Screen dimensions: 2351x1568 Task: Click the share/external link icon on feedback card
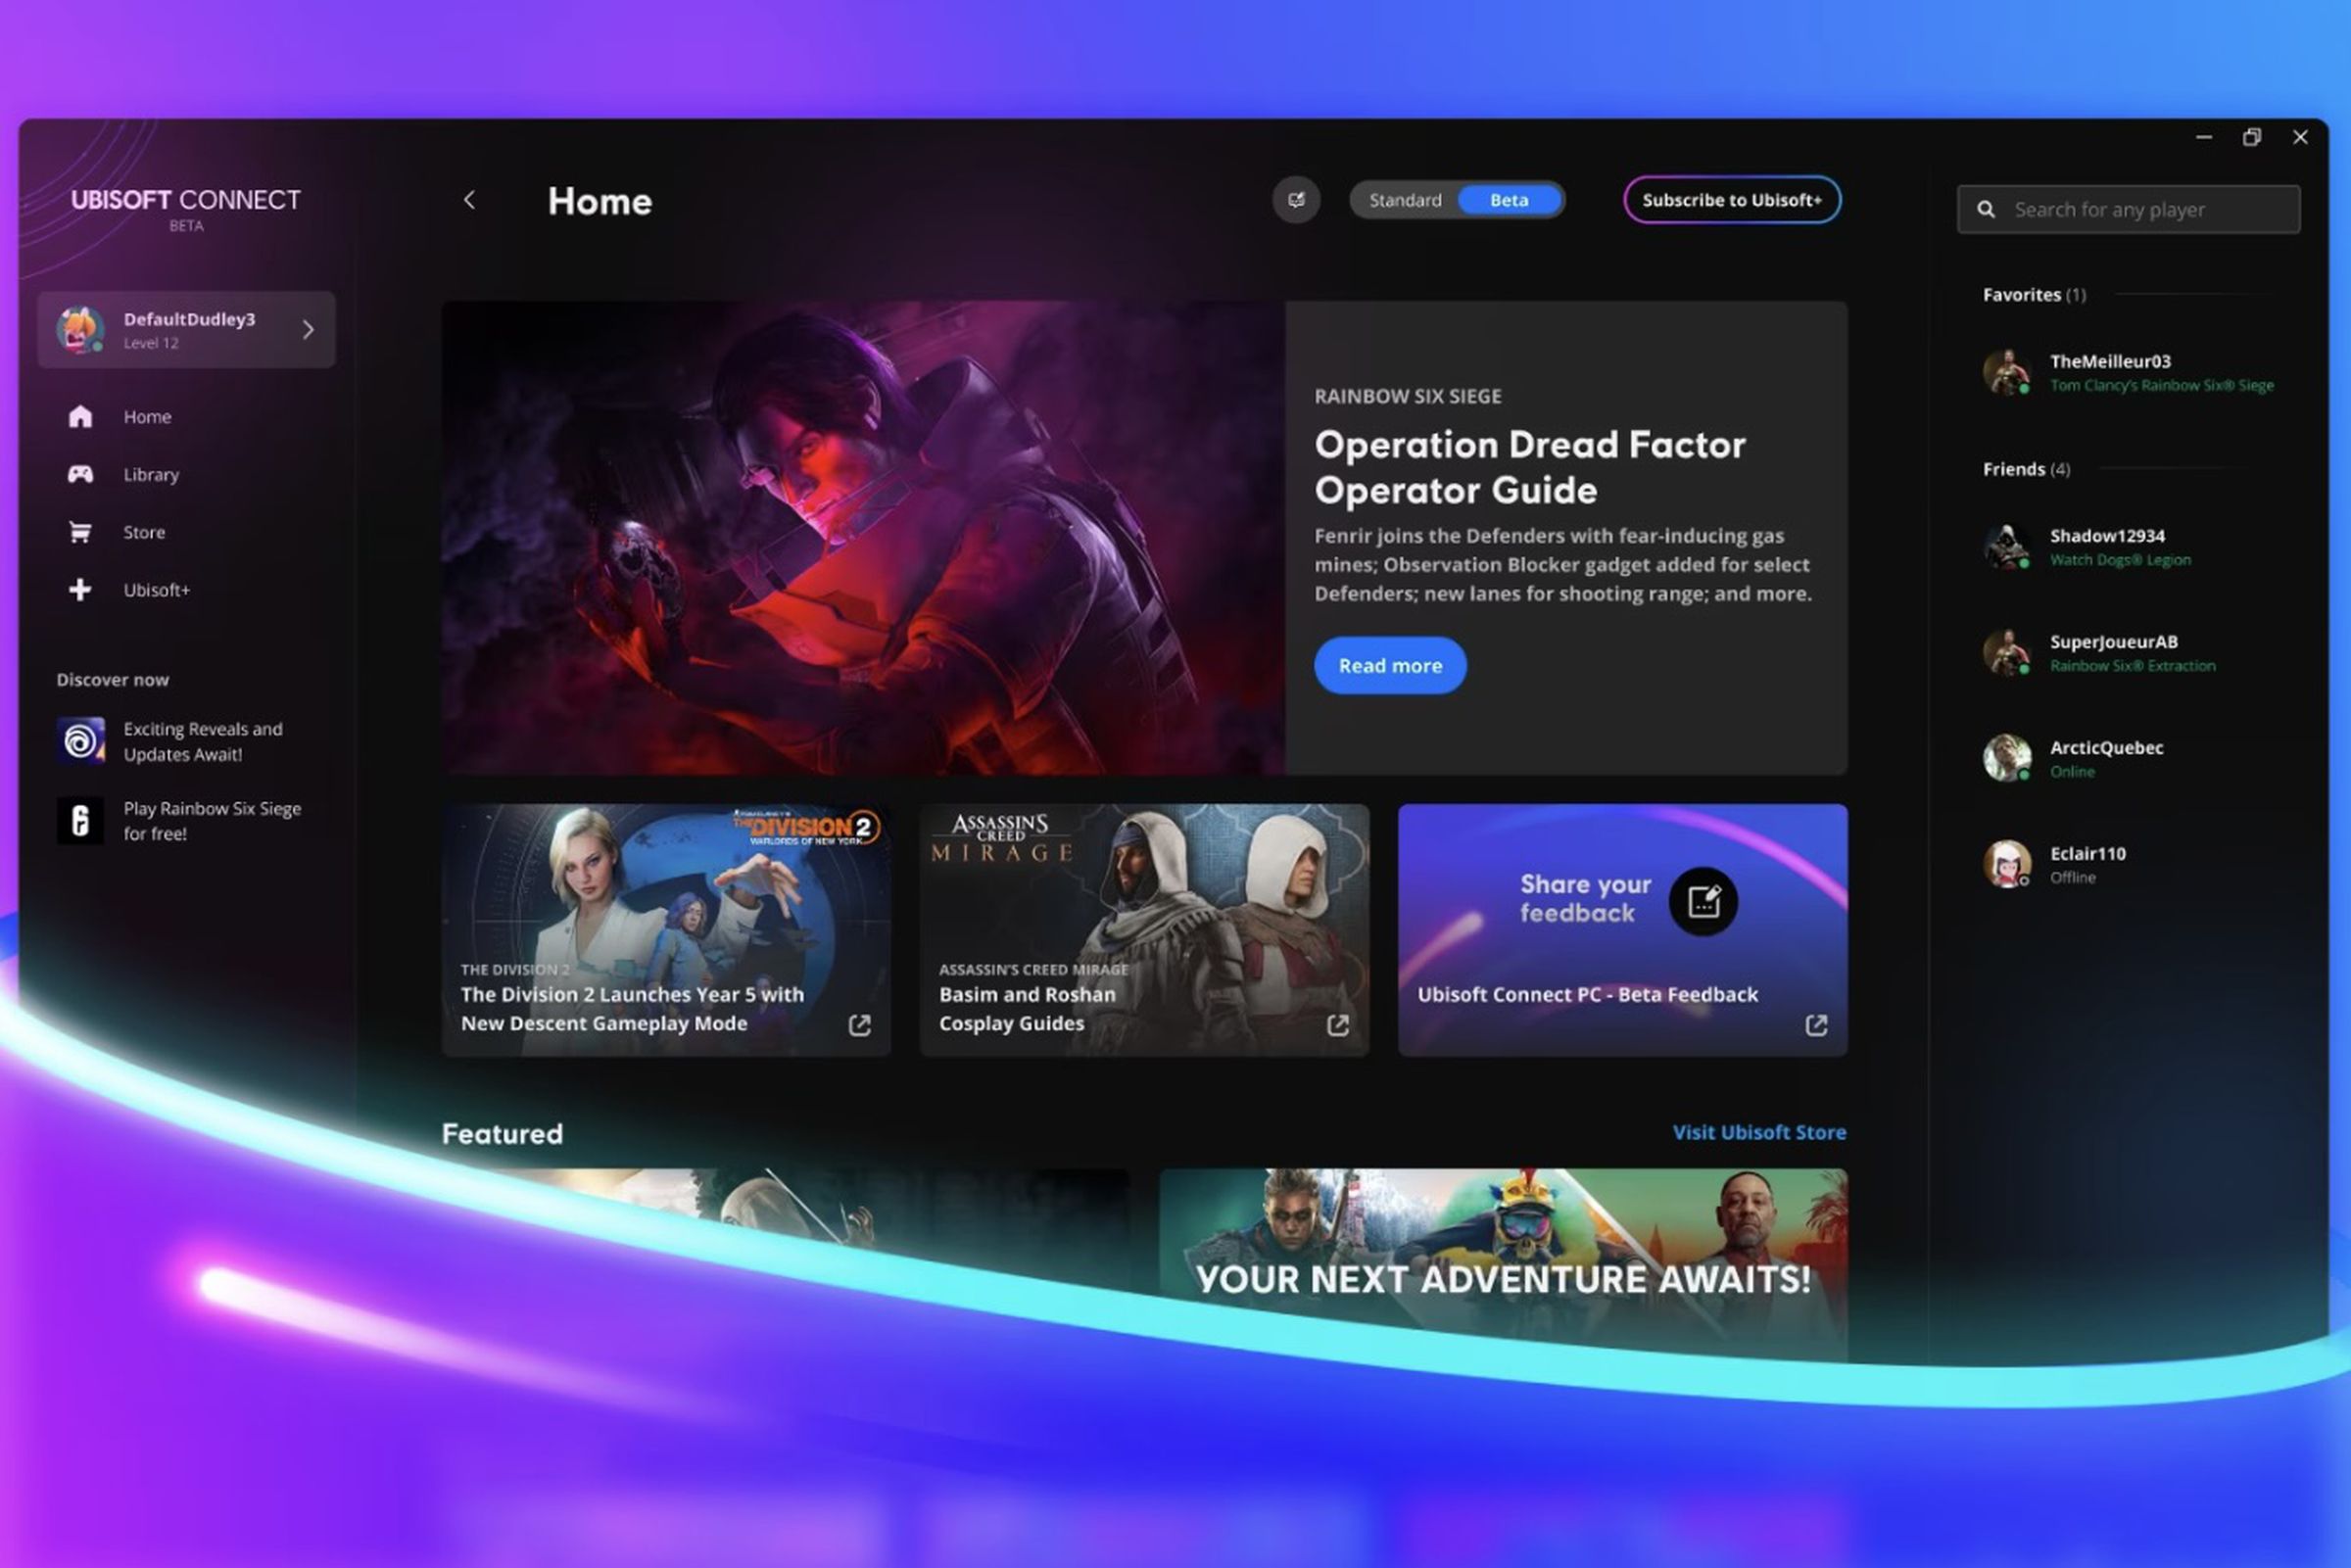click(1817, 1025)
